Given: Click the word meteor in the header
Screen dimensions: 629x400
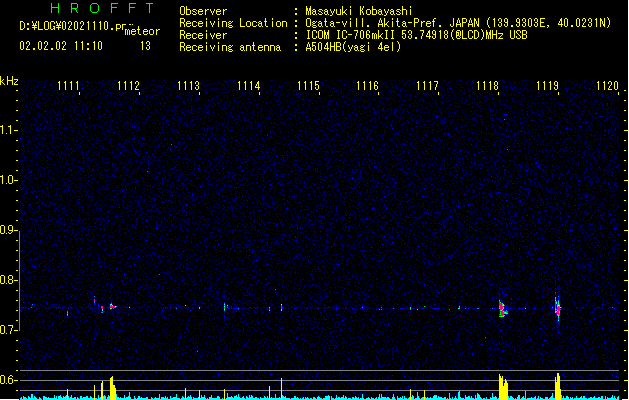Looking at the screenshot, I should 142,31.
